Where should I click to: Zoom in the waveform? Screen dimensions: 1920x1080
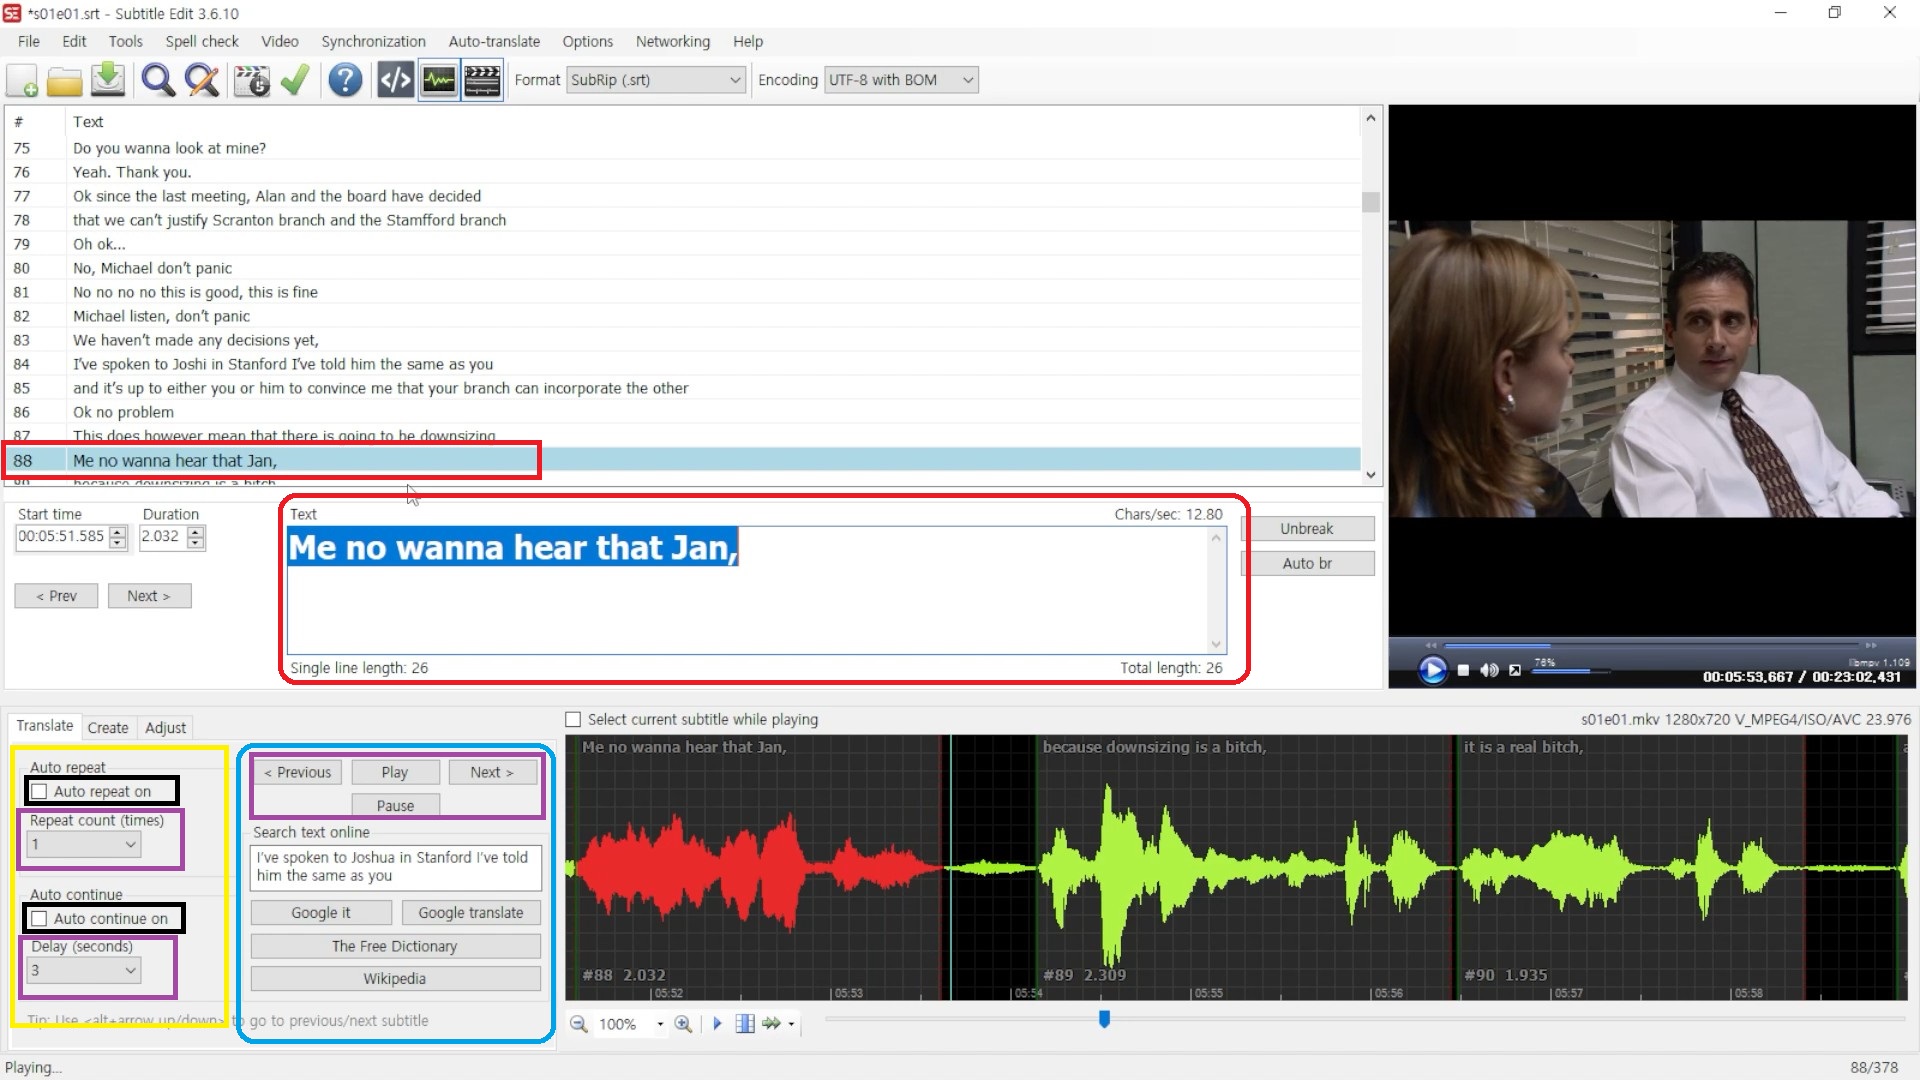[683, 1023]
